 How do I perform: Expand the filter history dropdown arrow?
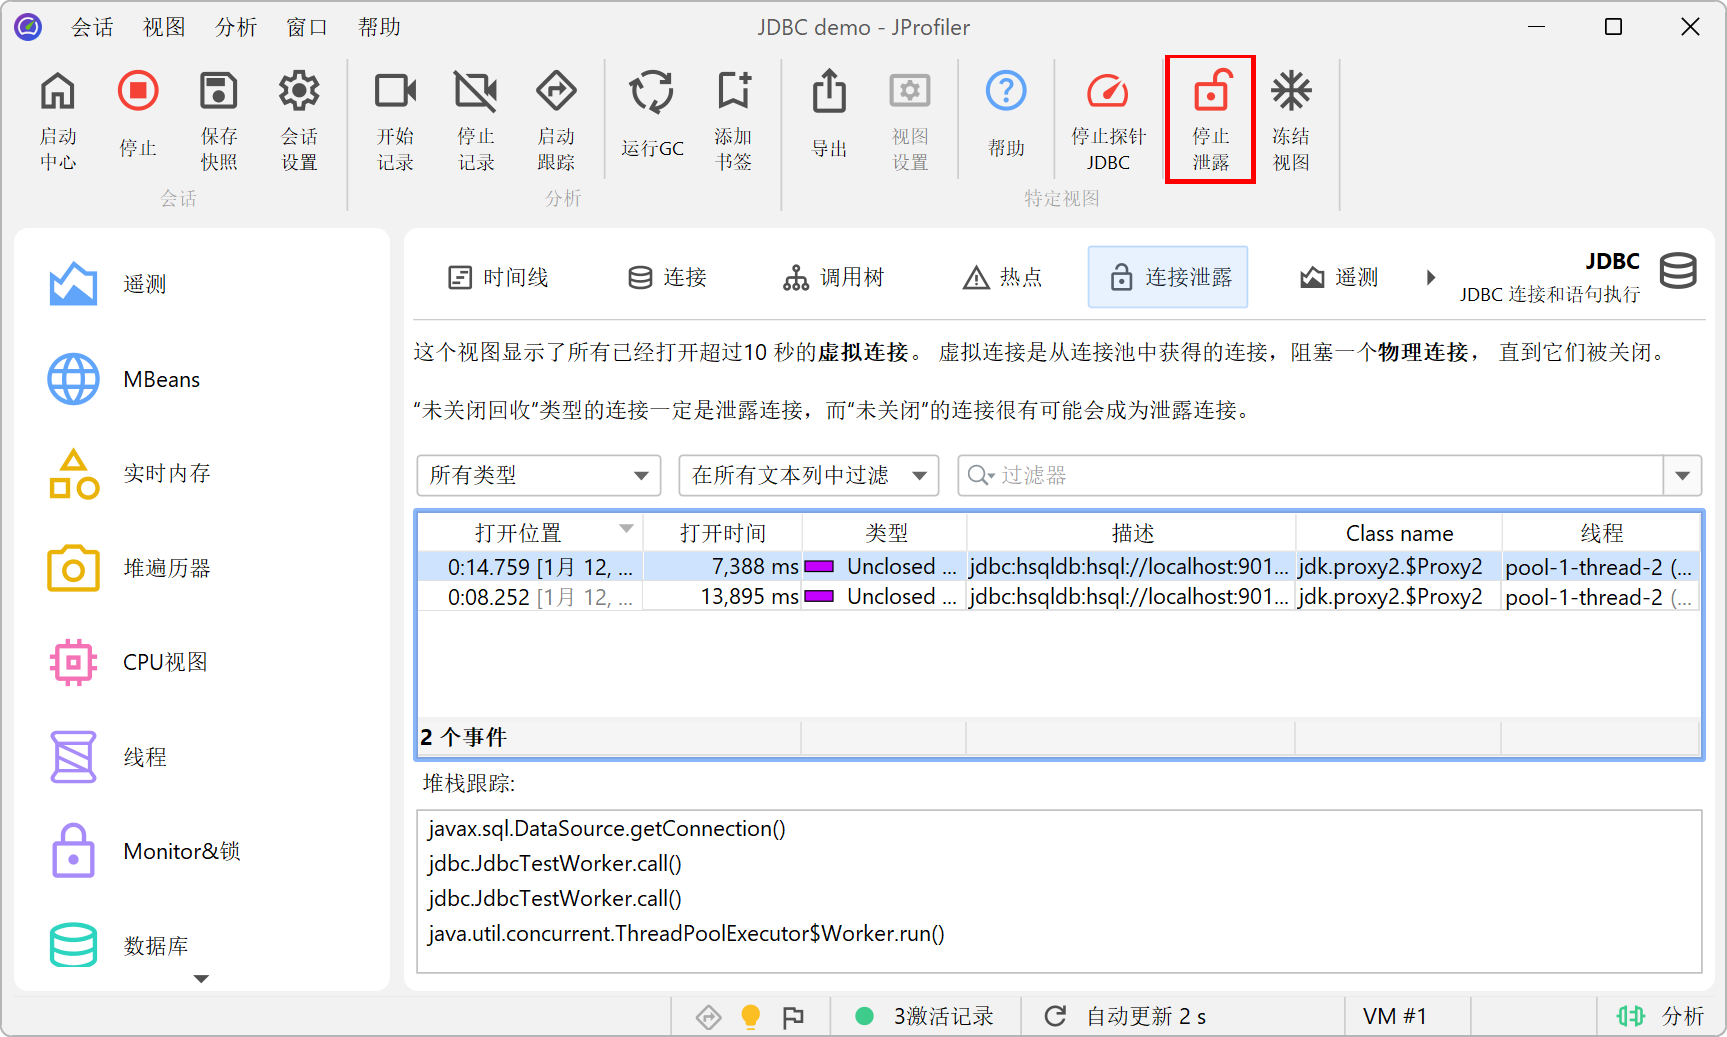click(x=1682, y=475)
